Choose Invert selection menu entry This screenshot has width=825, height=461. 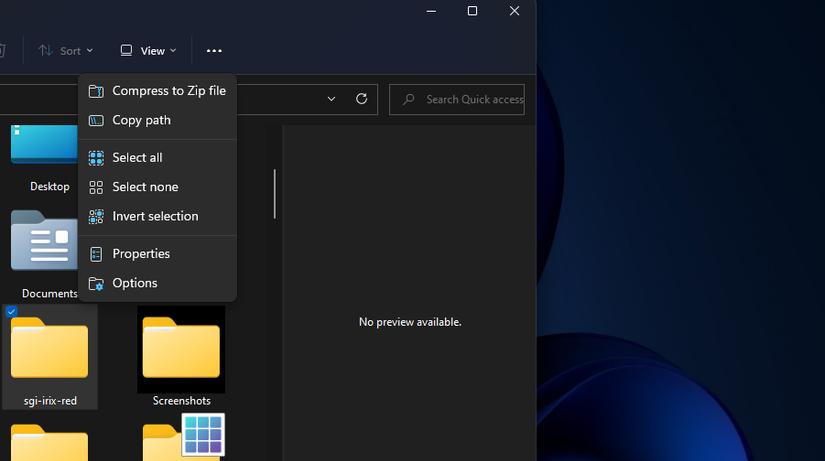pyautogui.click(x=157, y=216)
